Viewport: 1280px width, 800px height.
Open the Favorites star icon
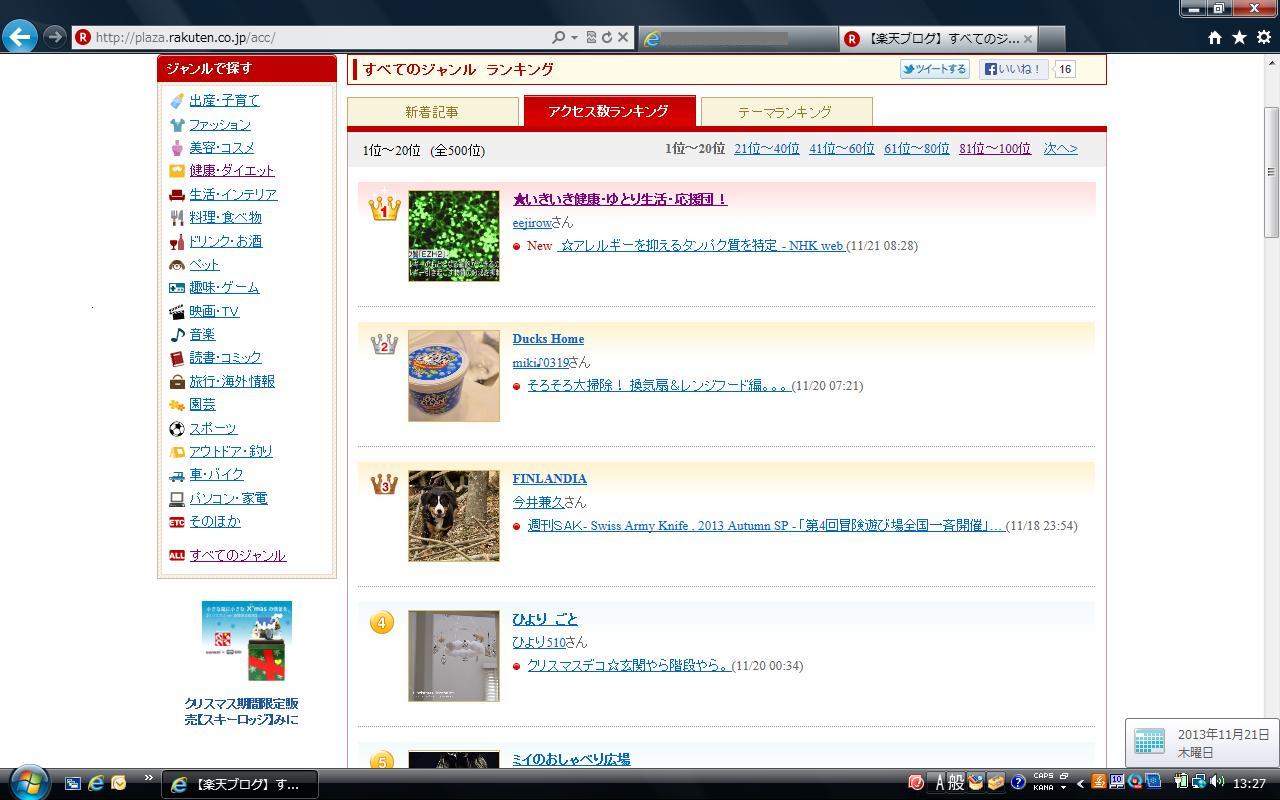[1239, 37]
